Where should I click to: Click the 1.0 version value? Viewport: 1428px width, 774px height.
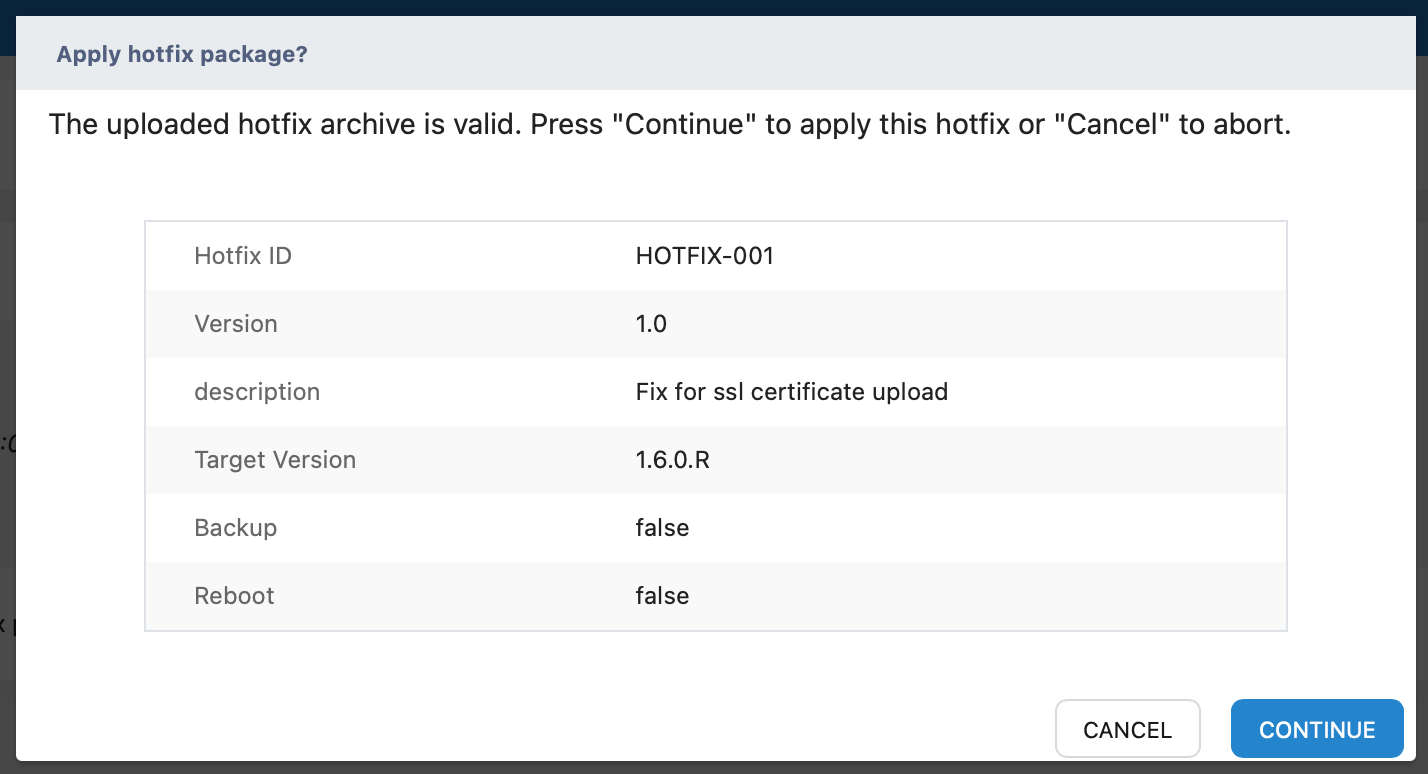coord(651,324)
